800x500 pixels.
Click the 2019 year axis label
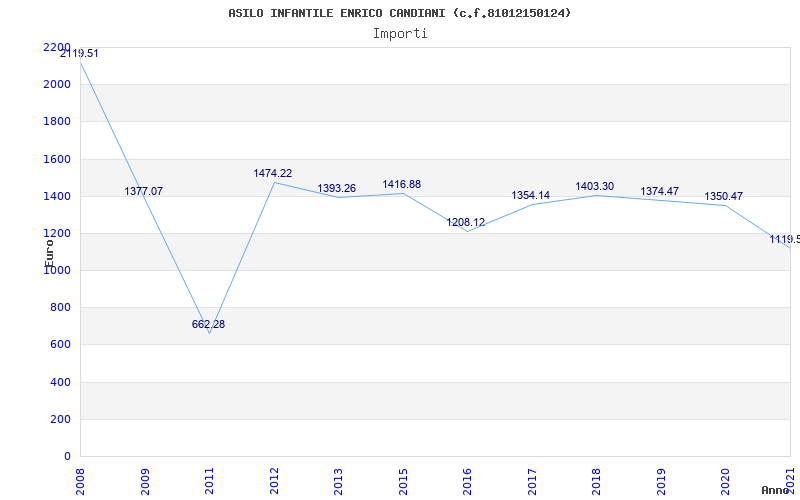[x=661, y=482]
